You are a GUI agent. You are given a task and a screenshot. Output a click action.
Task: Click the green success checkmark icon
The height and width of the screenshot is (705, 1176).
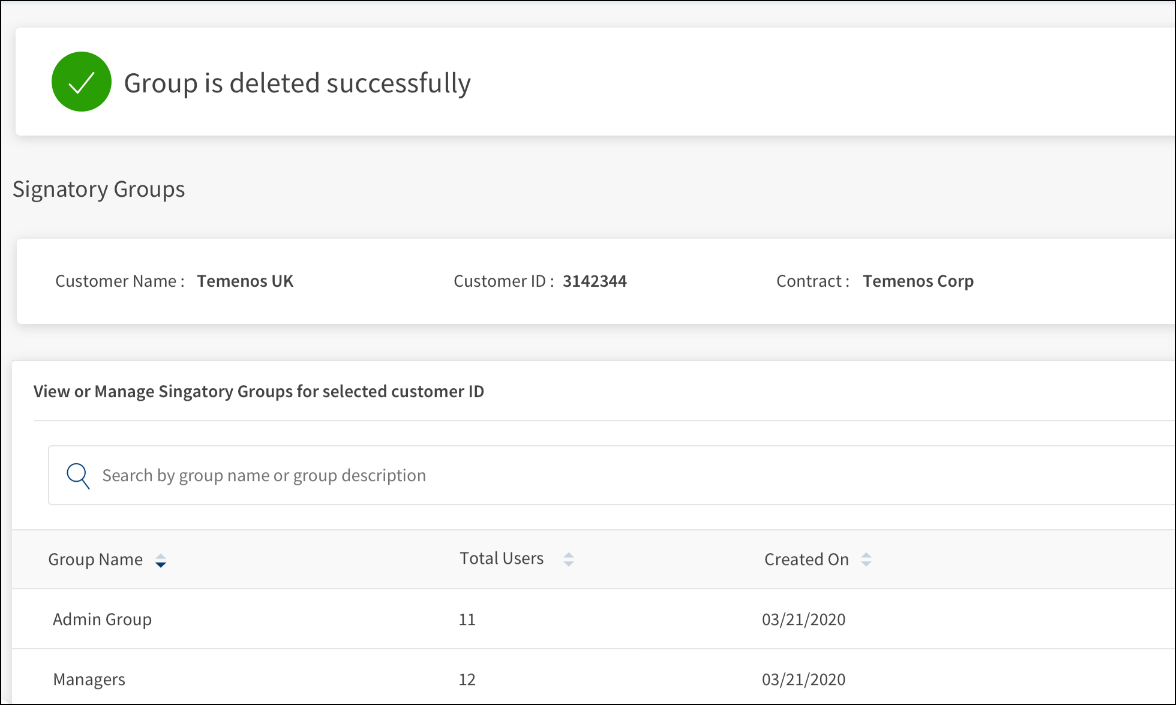pos(81,82)
